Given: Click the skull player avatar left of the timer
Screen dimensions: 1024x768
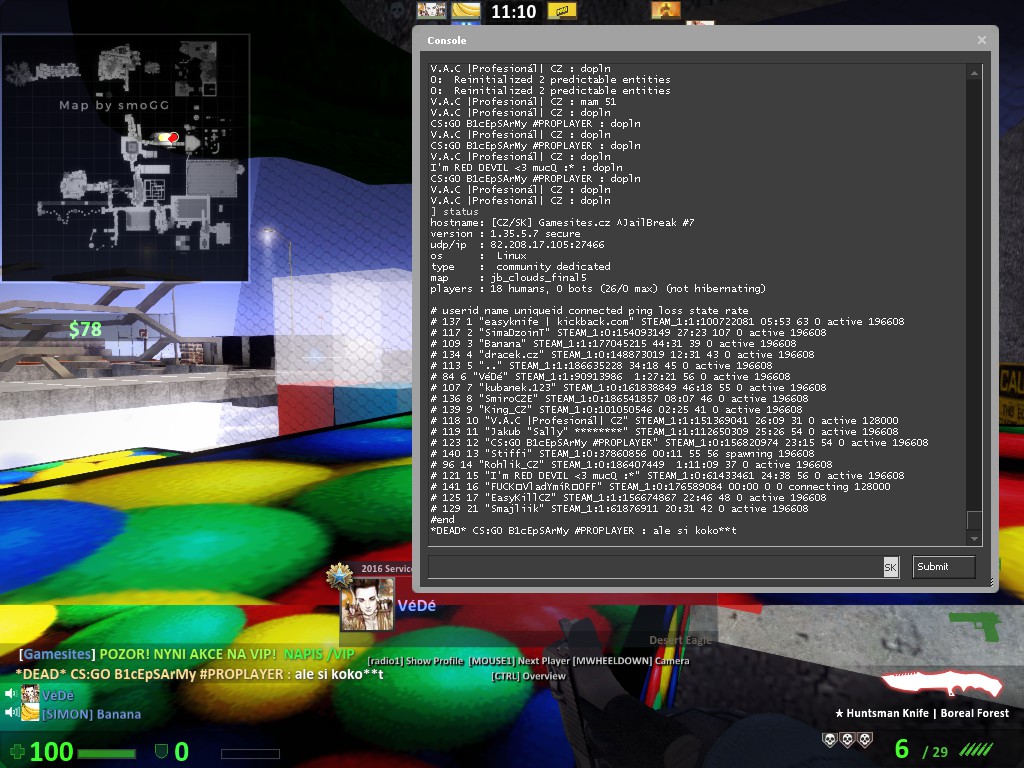Looking at the screenshot, I should point(432,10).
